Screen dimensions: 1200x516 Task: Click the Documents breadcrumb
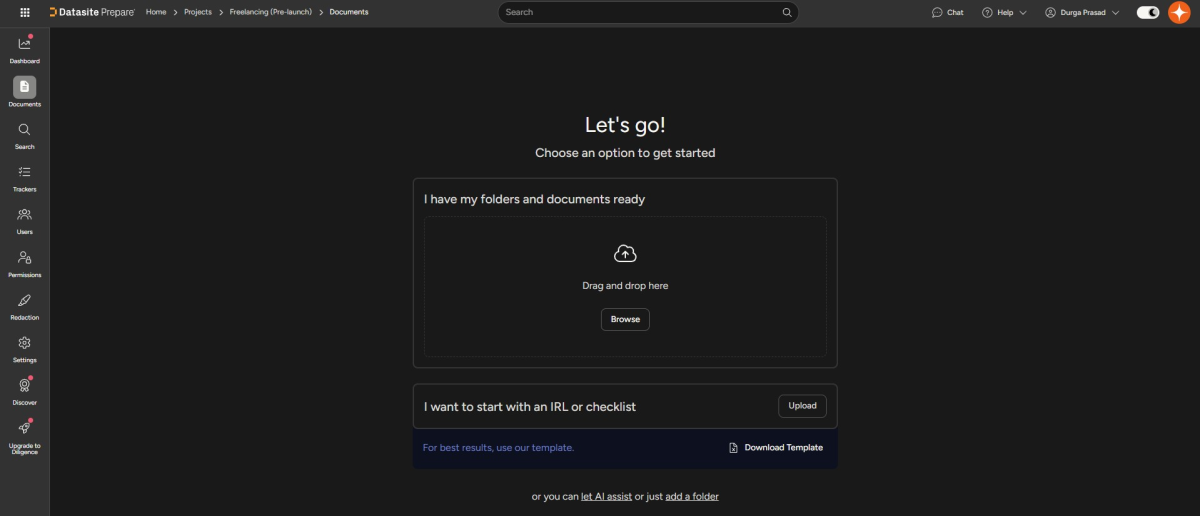click(349, 12)
